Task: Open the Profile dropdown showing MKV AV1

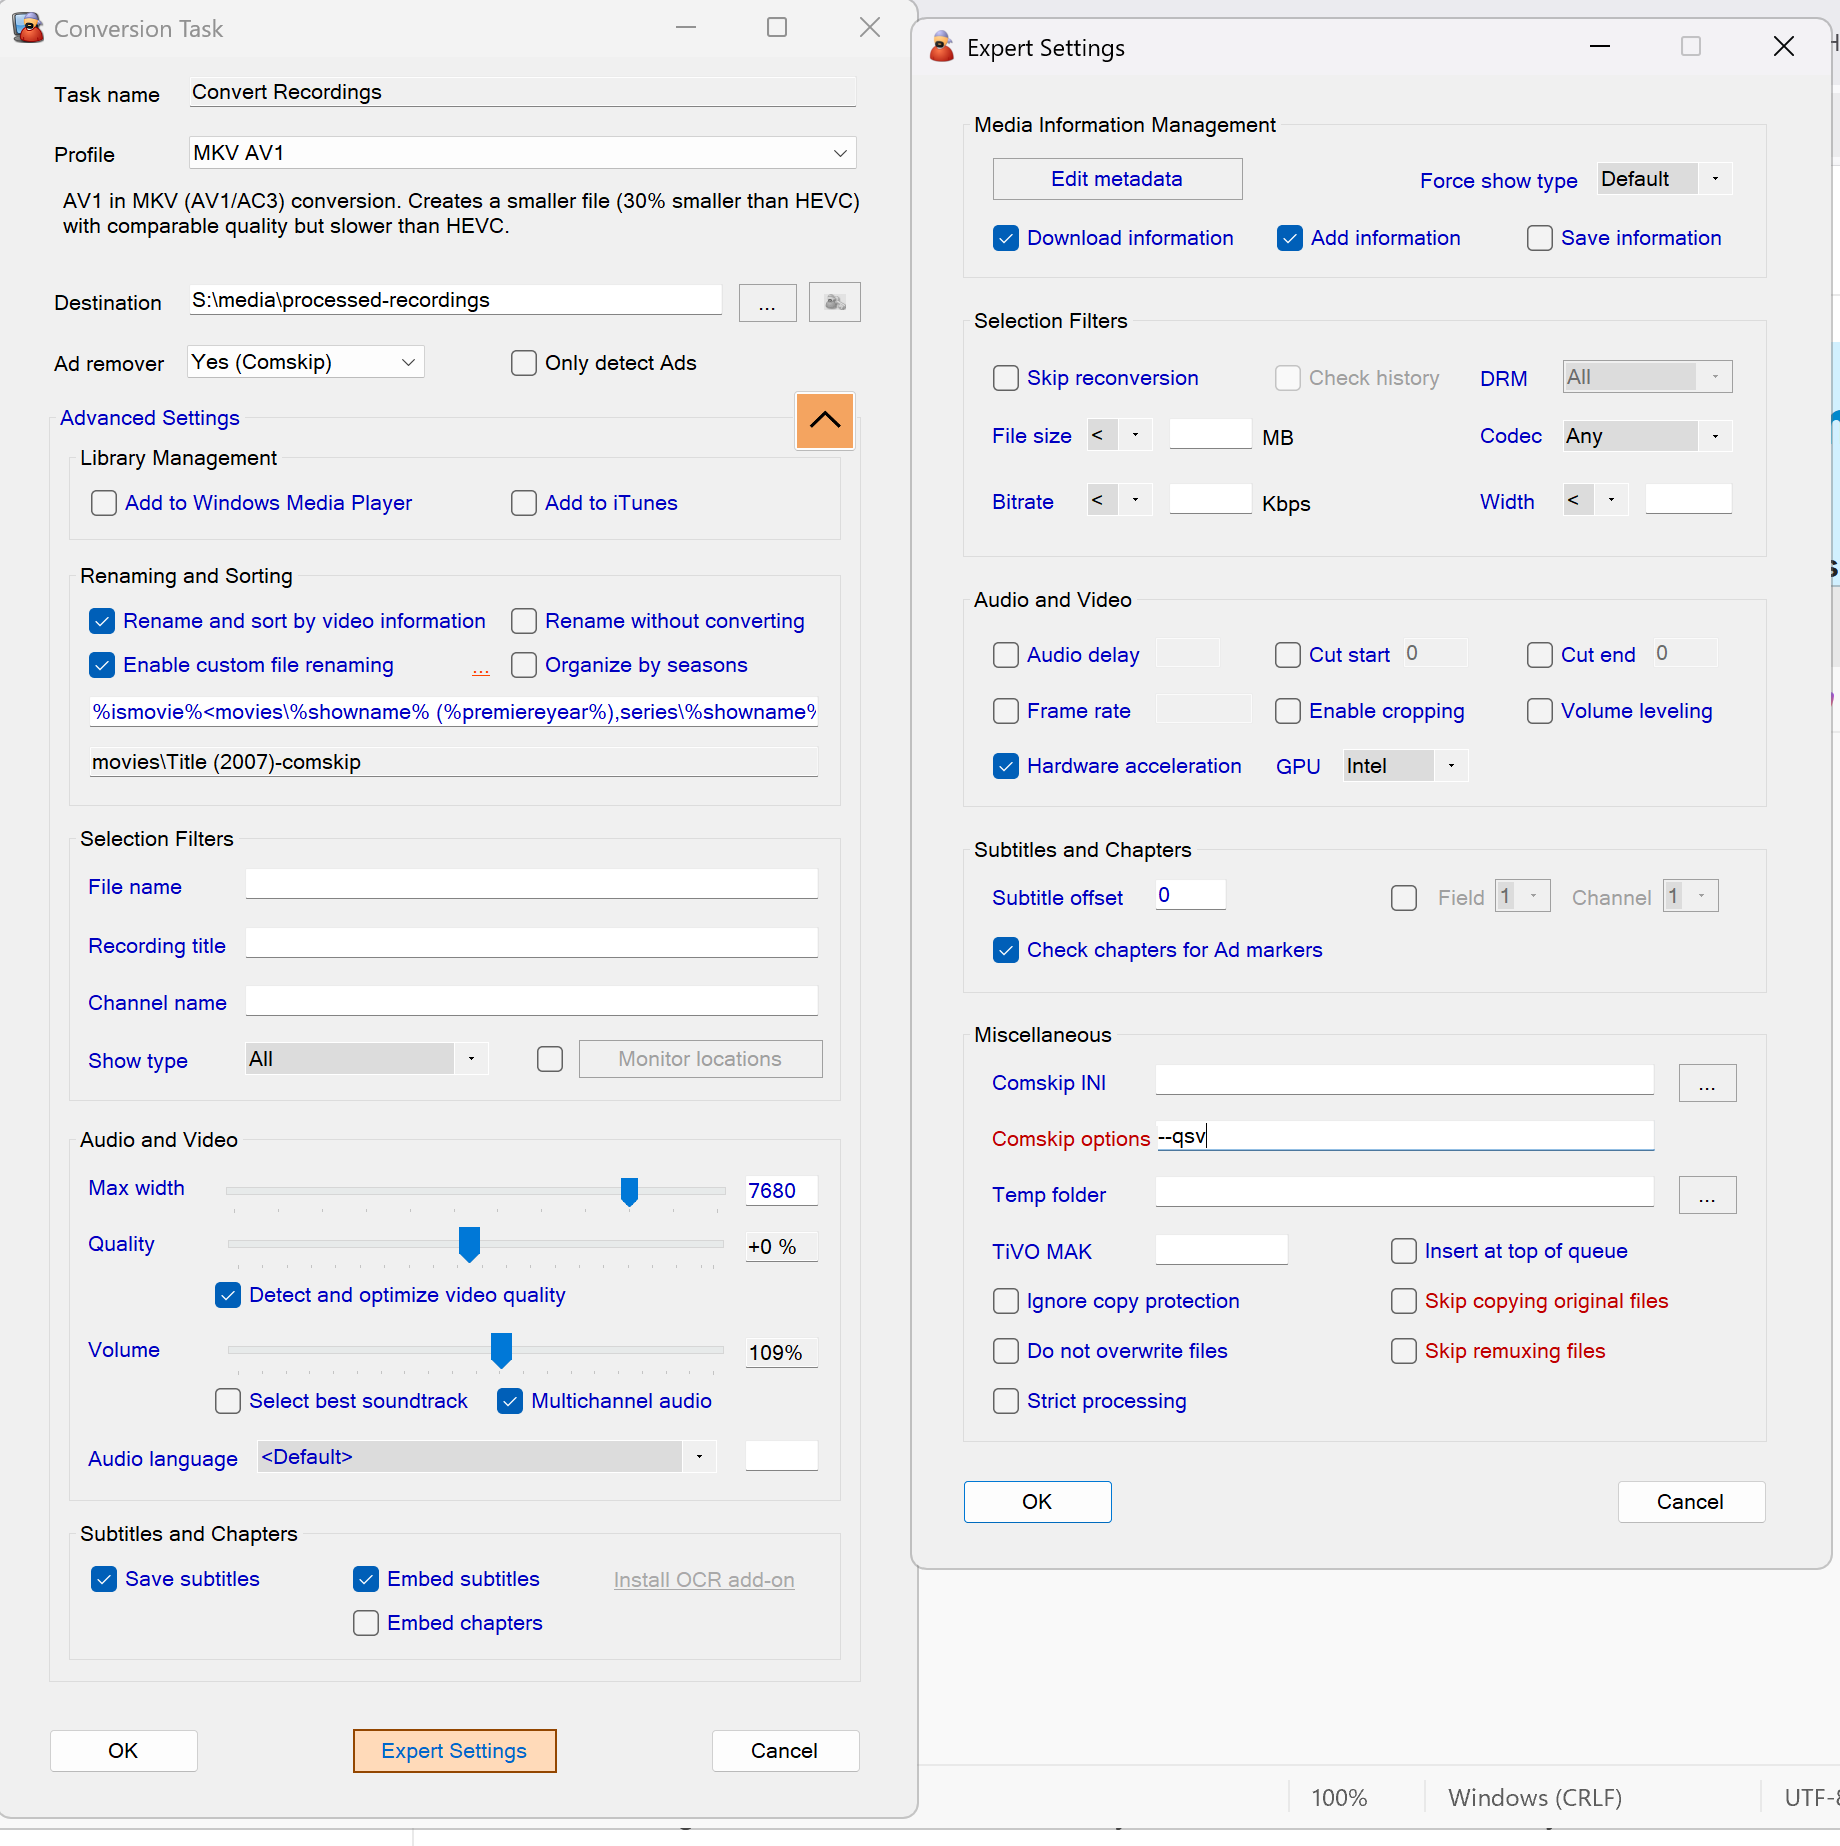Action: (x=839, y=153)
